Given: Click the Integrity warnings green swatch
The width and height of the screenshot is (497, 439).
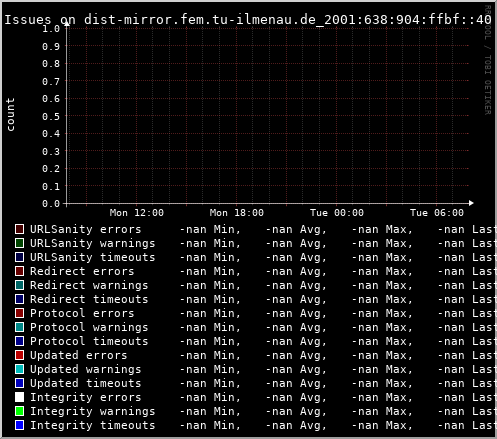Looking at the screenshot, I should tap(20, 411).
